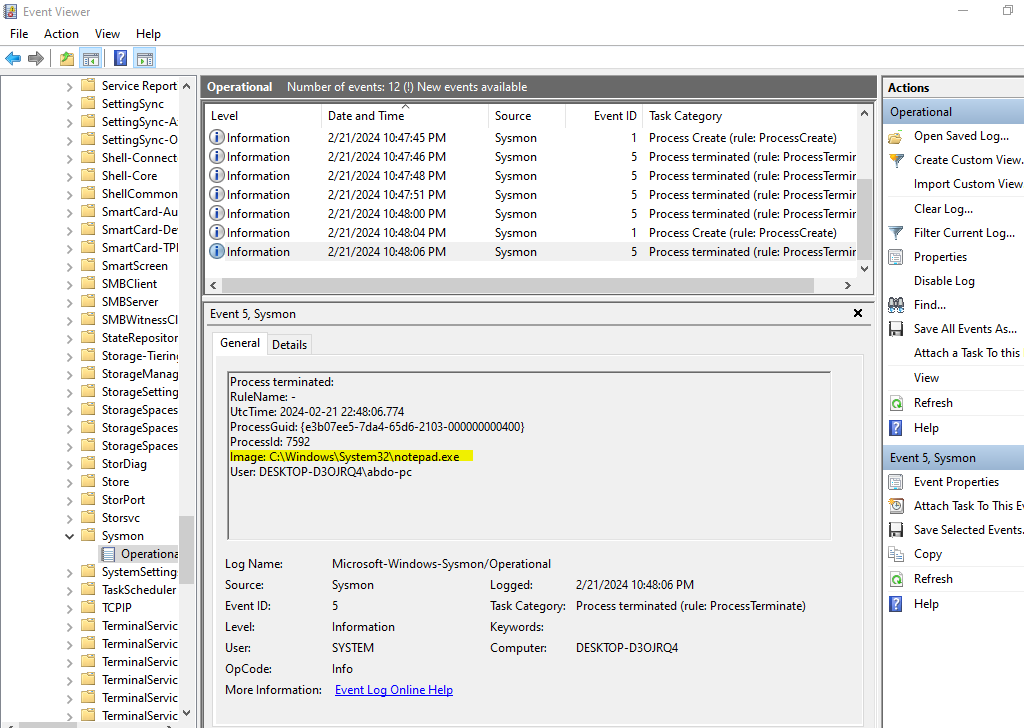Open the Action menu

click(x=61, y=33)
